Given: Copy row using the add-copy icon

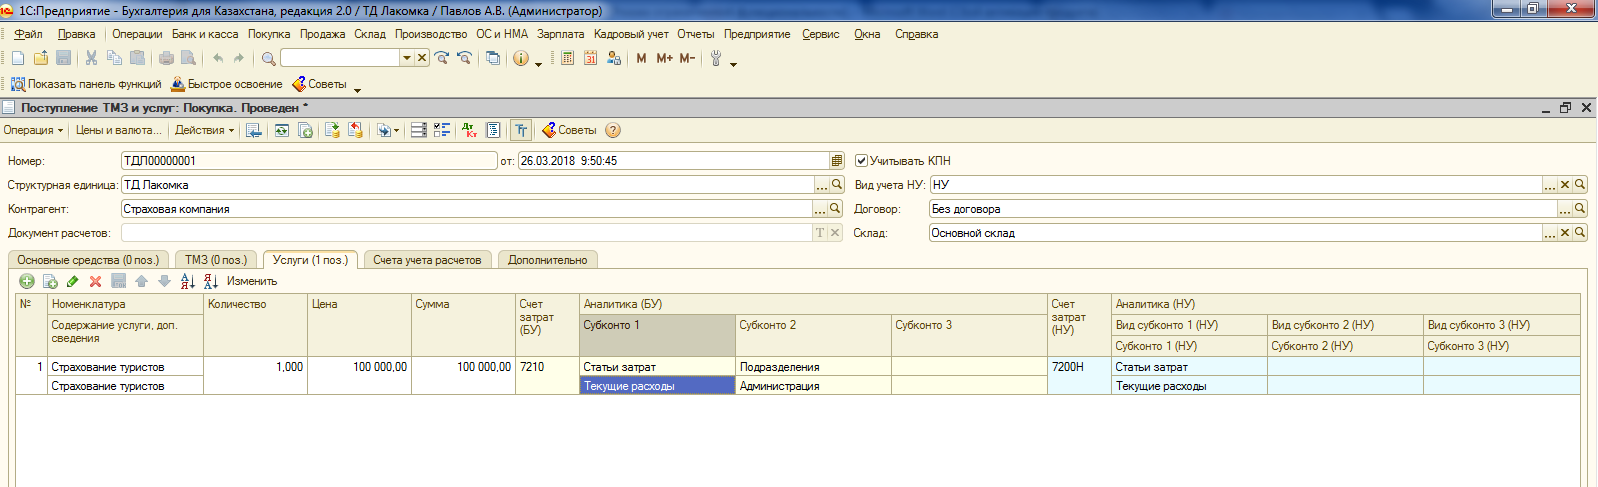Looking at the screenshot, I should 50,281.
